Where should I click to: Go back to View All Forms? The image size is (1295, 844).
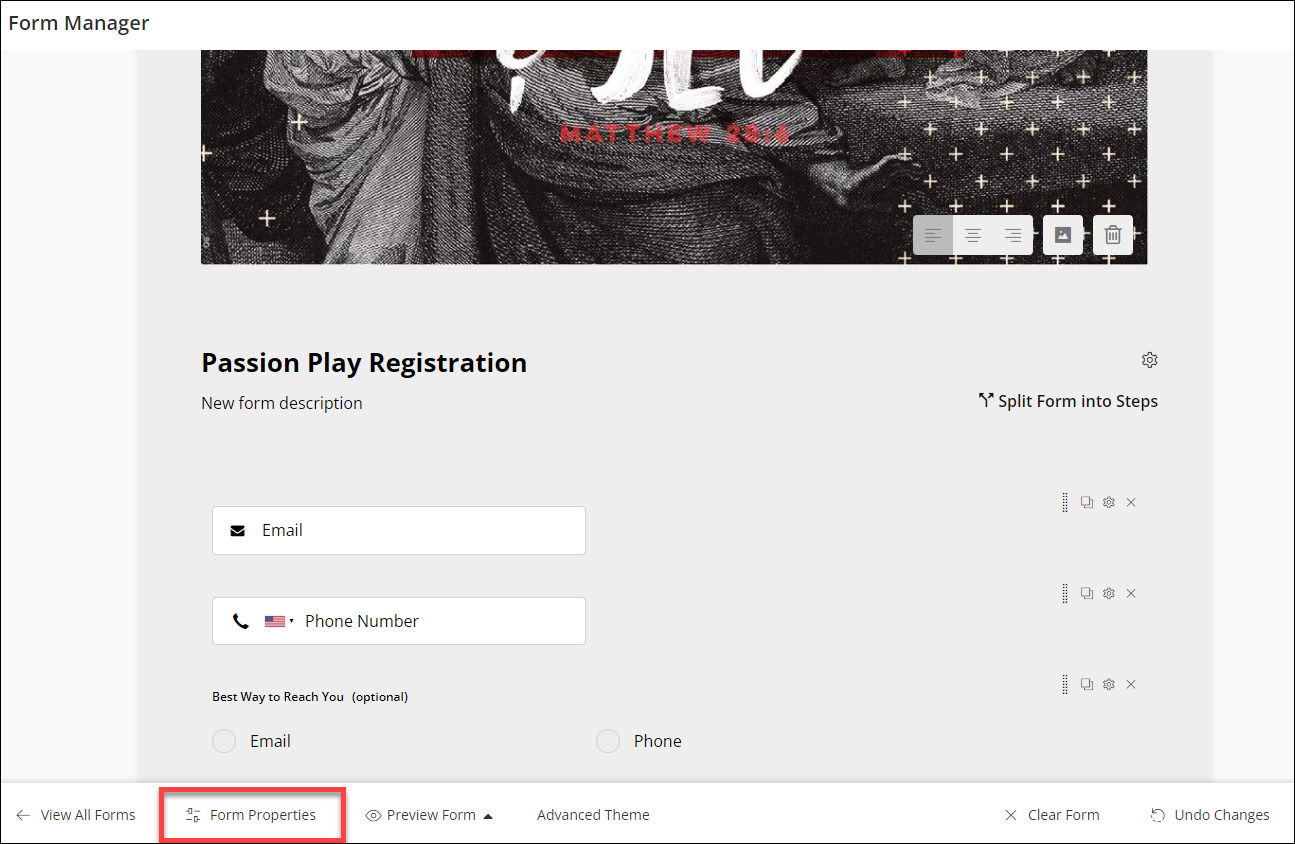coord(76,815)
